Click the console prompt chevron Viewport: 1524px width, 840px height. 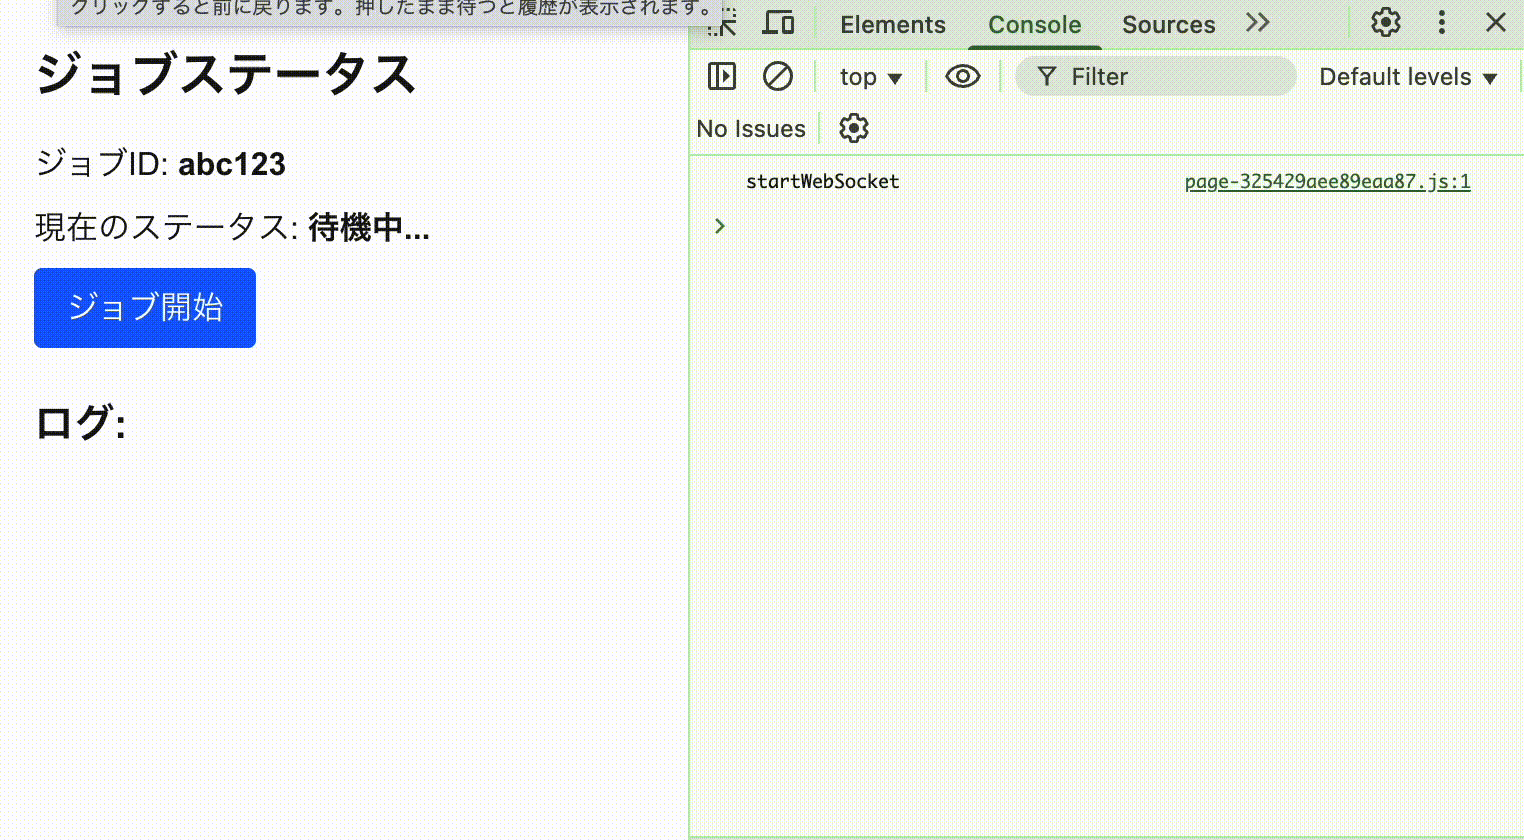(720, 226)
